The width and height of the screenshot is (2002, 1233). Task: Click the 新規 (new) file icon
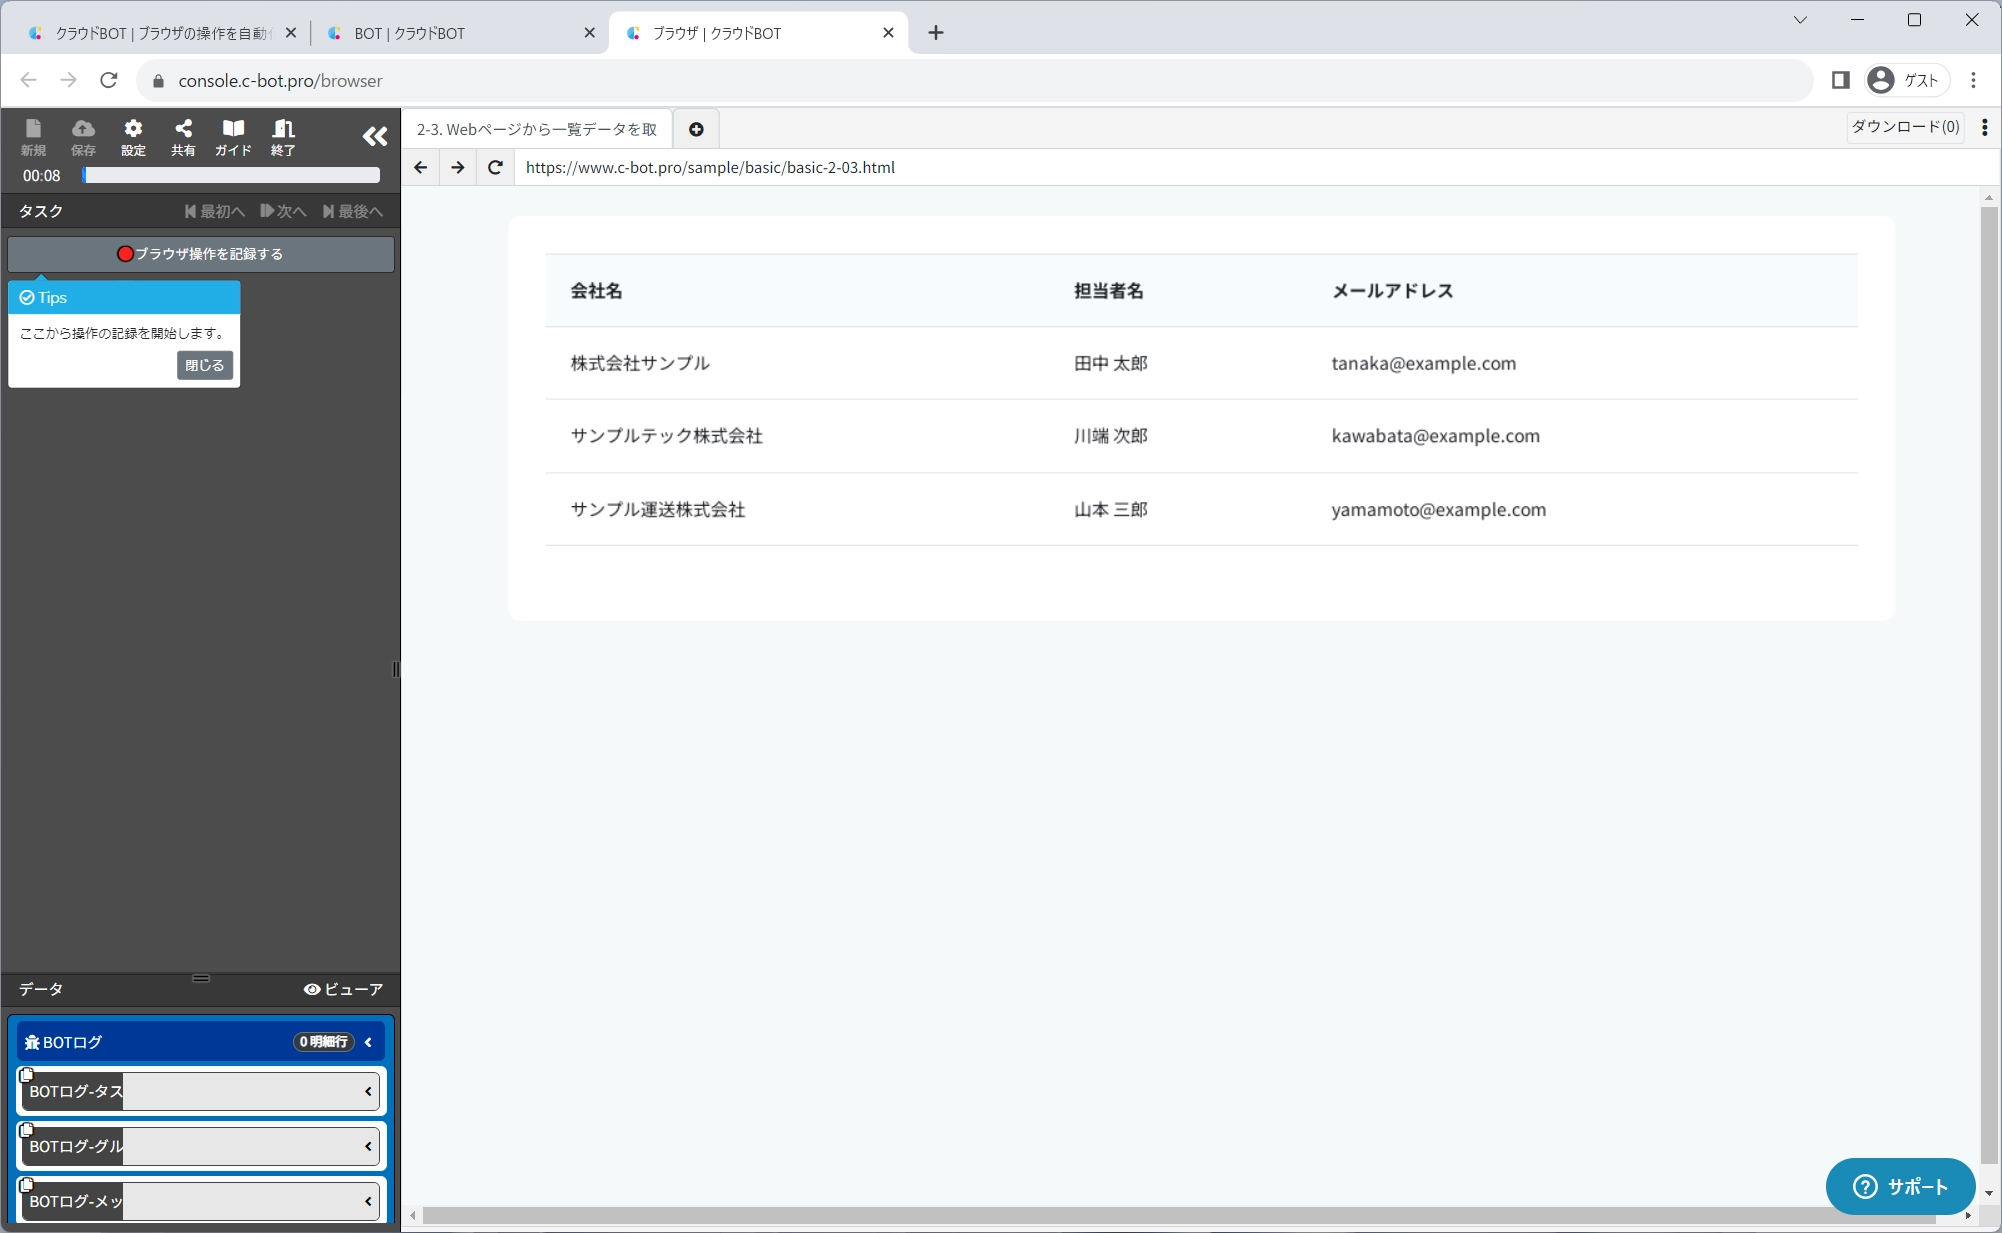coord(33,137)
